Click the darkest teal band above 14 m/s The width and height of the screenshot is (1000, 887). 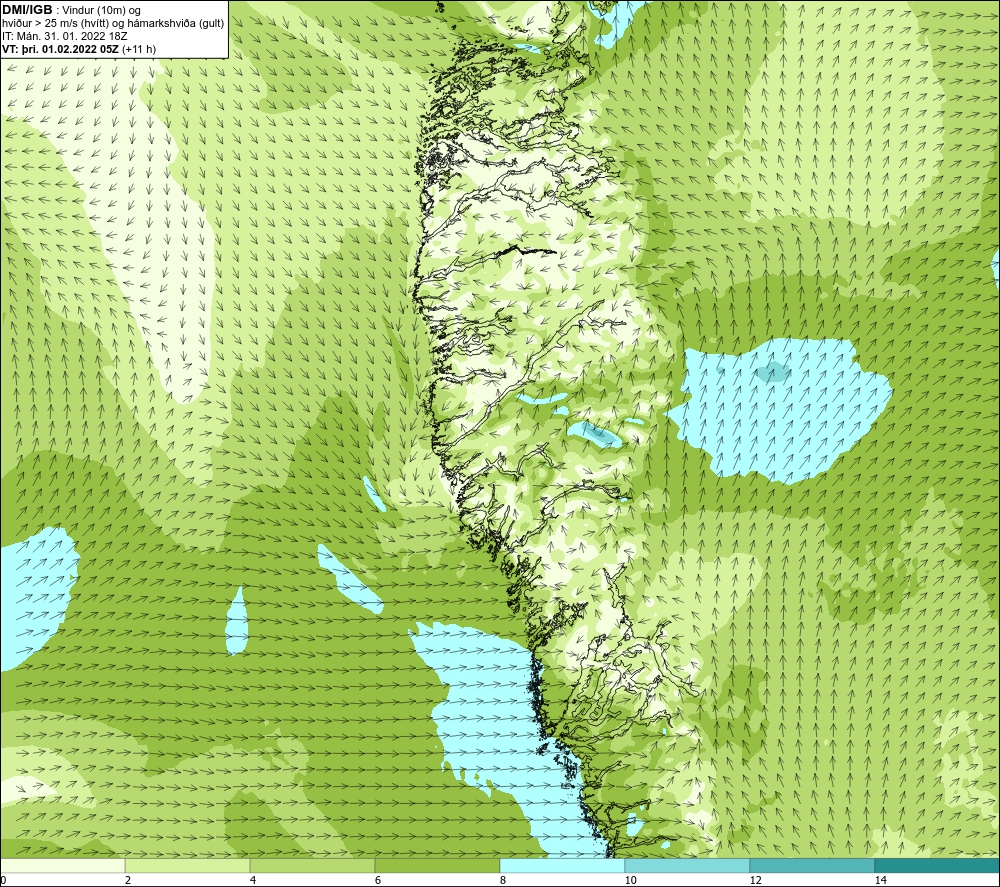(937, 865)
